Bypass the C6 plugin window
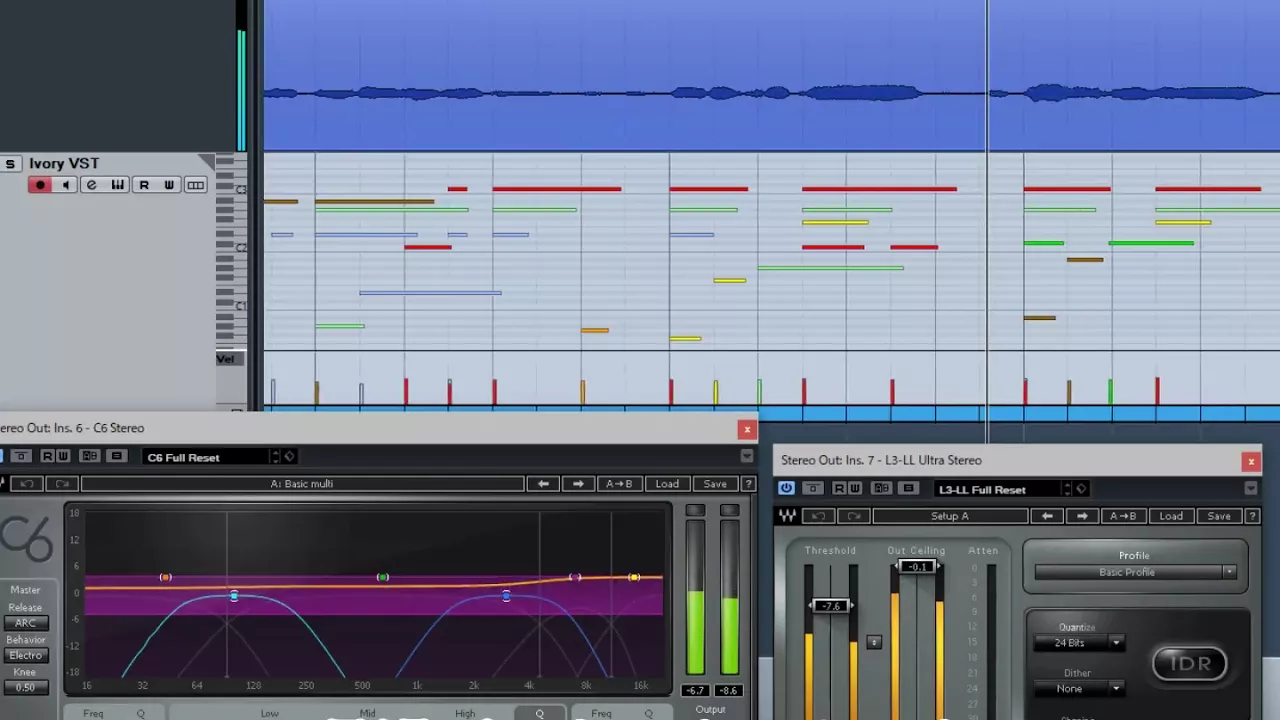This screenshot has width=1280, height=720. tap(20, 456)
